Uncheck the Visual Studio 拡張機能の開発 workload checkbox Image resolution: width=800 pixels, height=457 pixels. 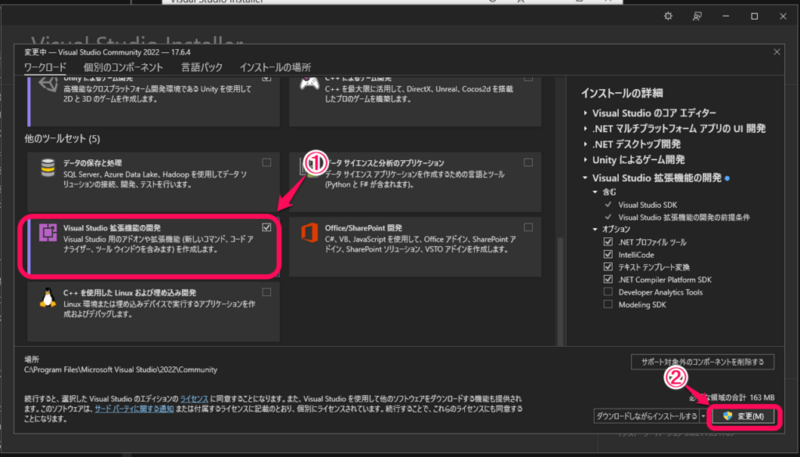point(266,227)
